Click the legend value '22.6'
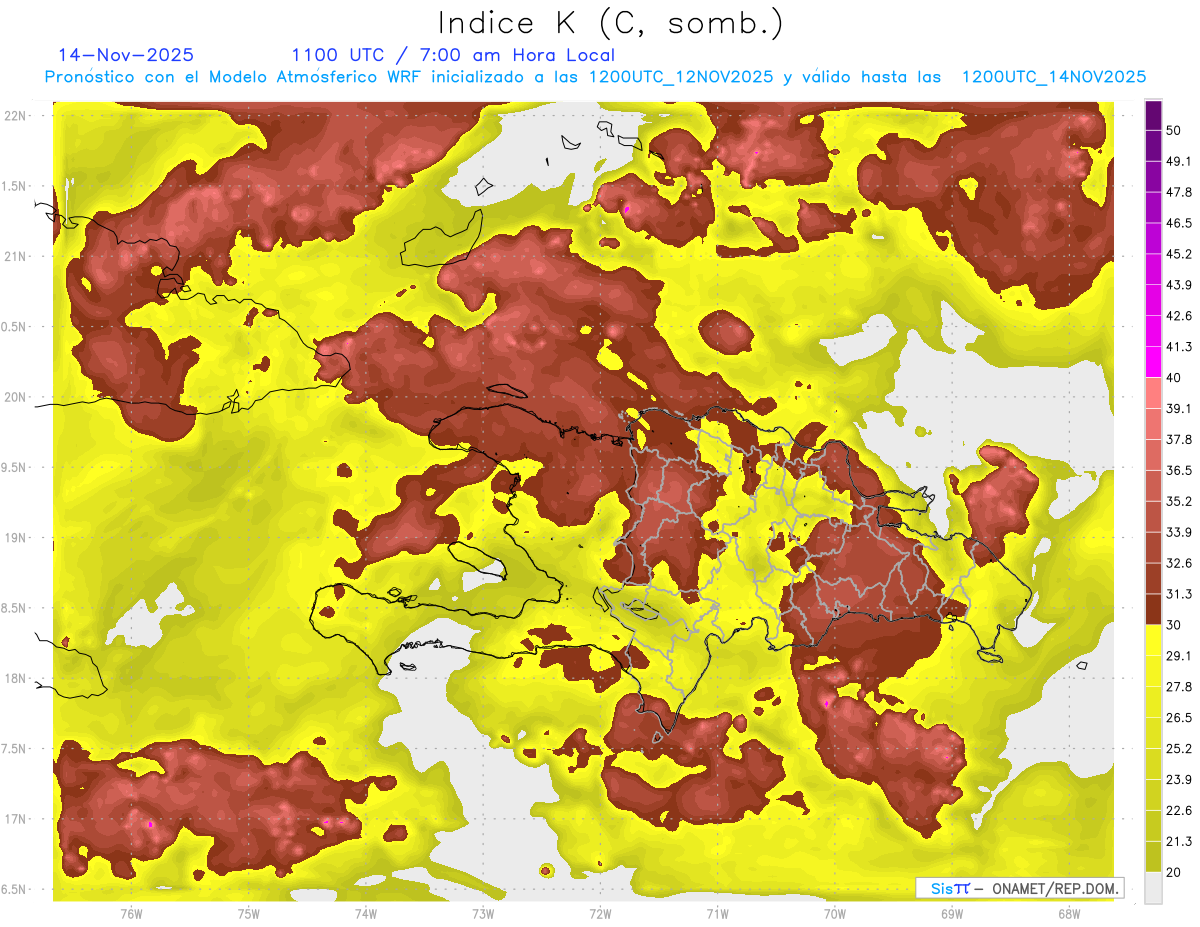The image size is (1200, 927). pyautogui.click(x=1178, y=811)
